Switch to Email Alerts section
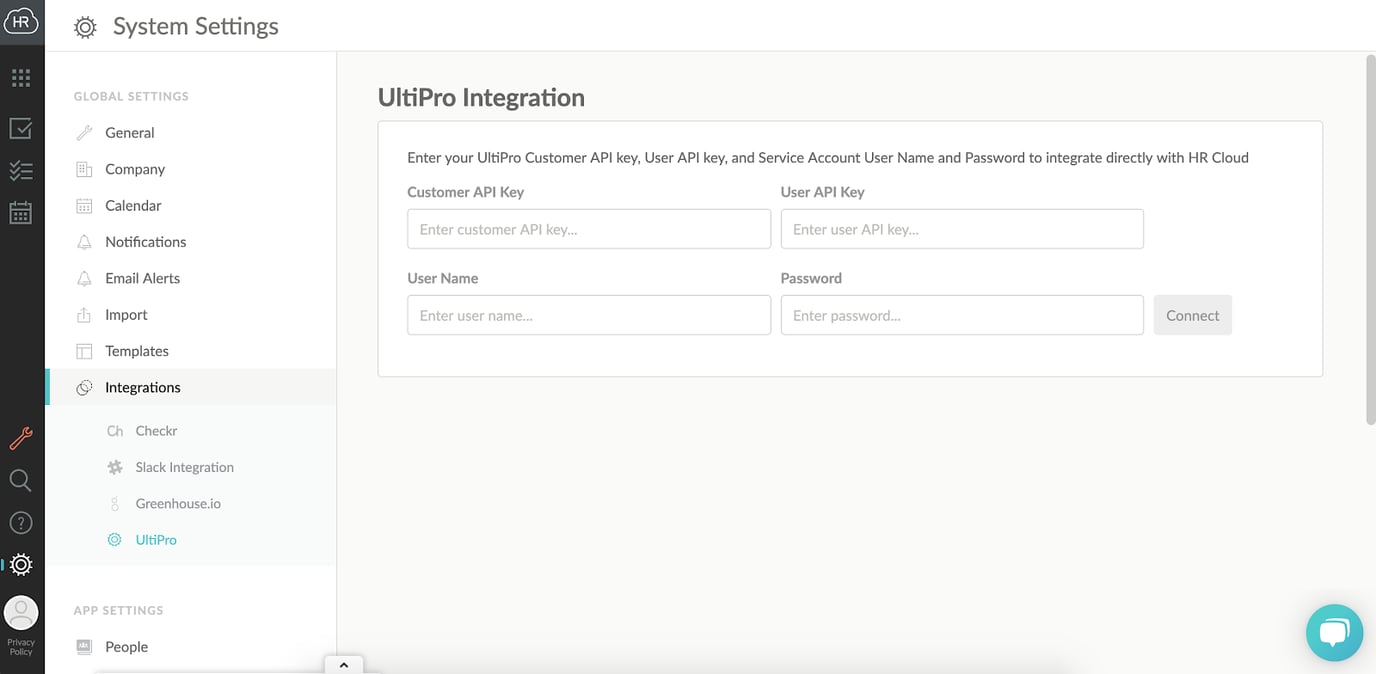Image resolution: width=1376 pixels, height=674 pixels. (x=141, y=278)
